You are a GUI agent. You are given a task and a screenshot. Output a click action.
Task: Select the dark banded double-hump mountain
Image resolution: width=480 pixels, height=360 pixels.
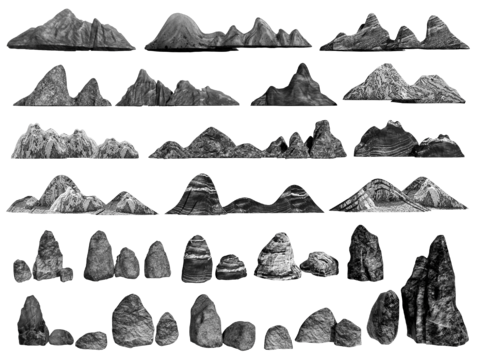pyautogui.click(x=244, y=193)
